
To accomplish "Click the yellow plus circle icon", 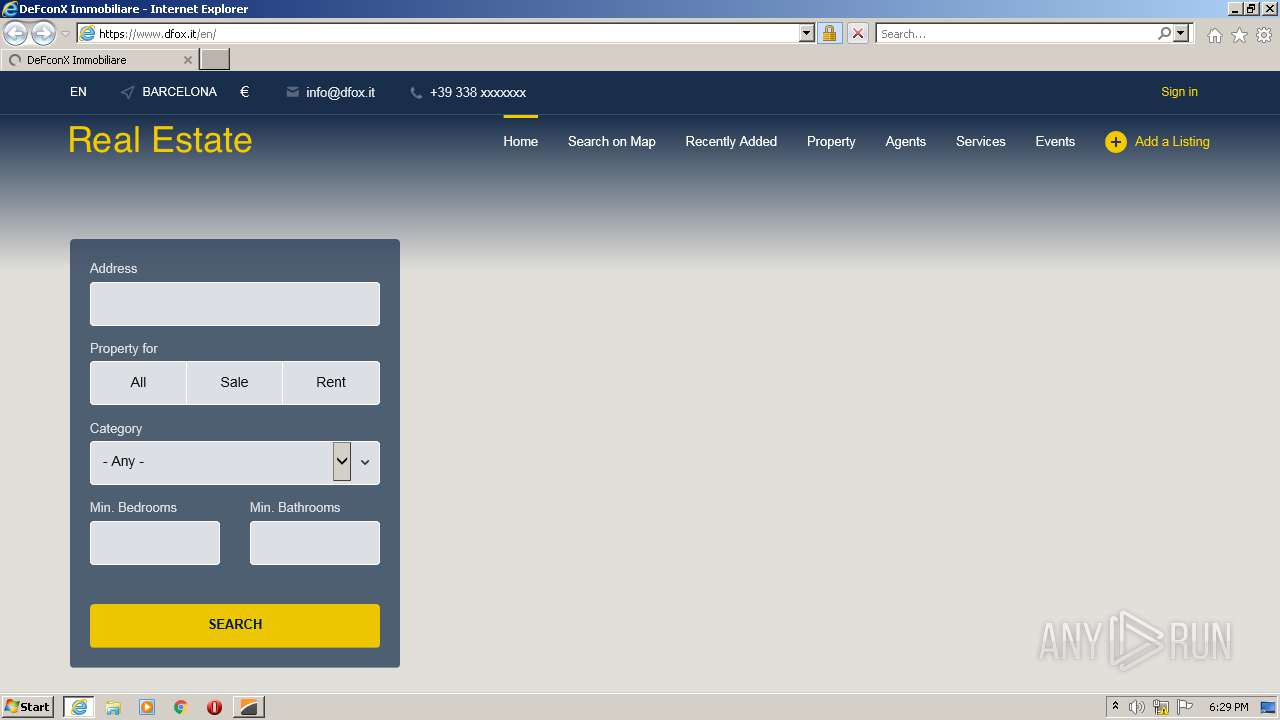I will [1116, 142].
